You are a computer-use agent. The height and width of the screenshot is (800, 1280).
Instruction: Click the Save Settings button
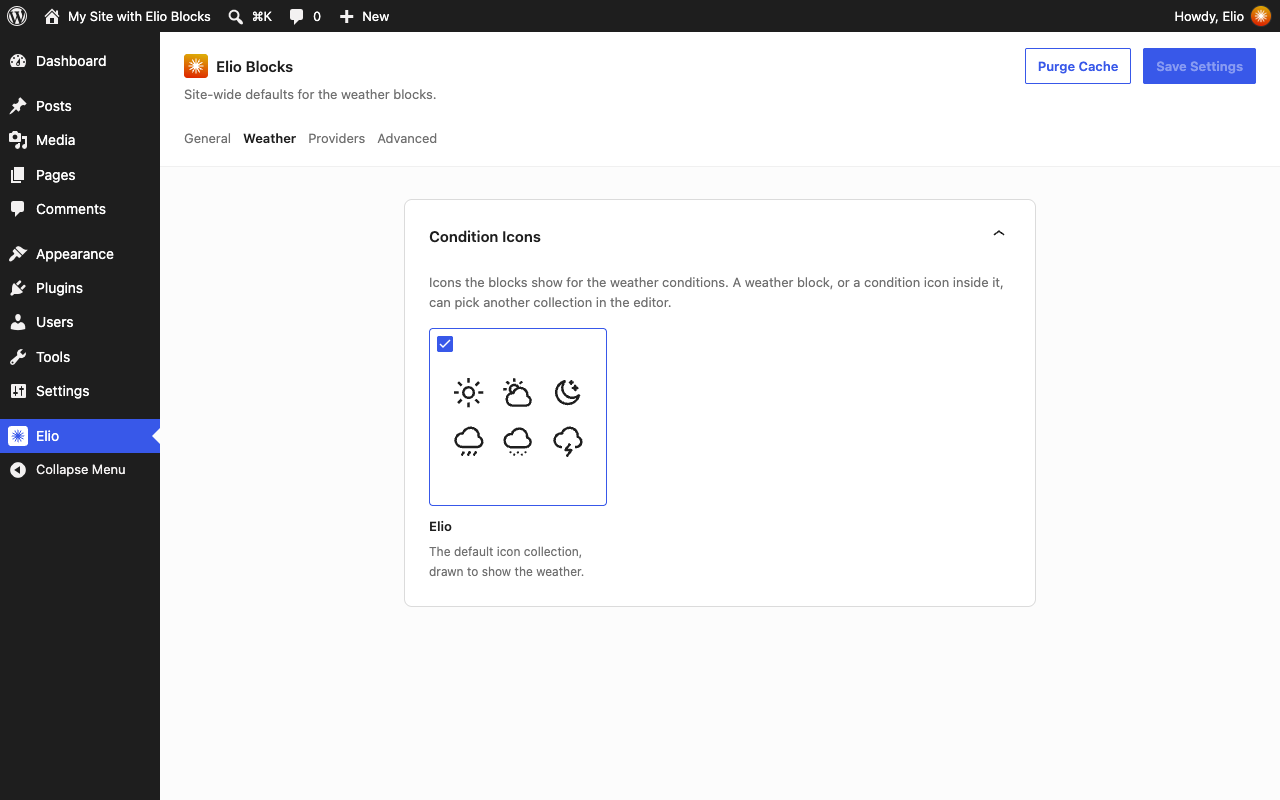click(x=1199, y=66)
